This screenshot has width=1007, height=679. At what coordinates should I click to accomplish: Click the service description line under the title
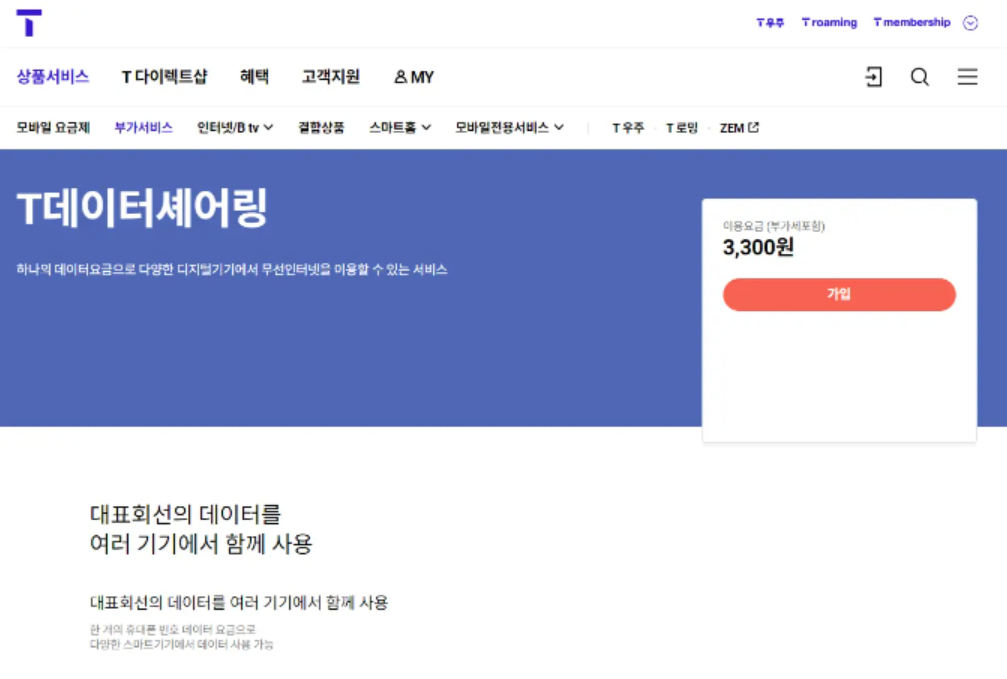pos(232,269)
